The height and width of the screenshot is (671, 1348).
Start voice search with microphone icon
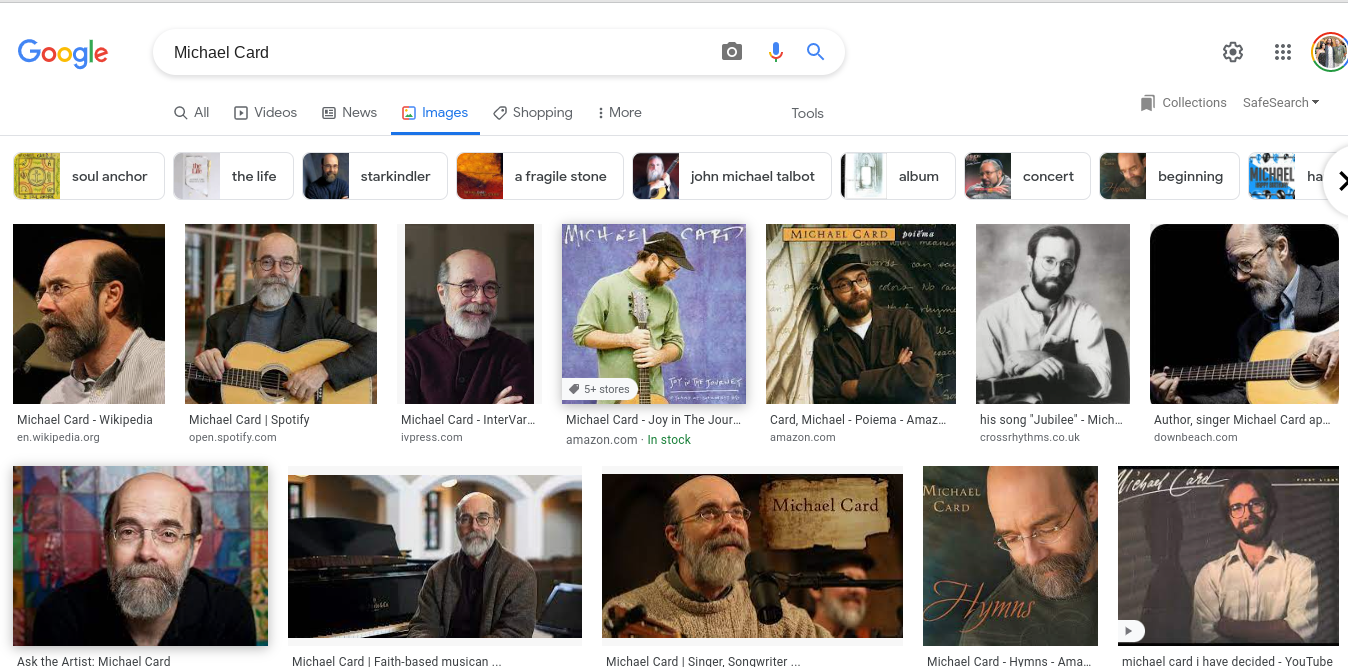pyautogui.click(x=775, y=52)
